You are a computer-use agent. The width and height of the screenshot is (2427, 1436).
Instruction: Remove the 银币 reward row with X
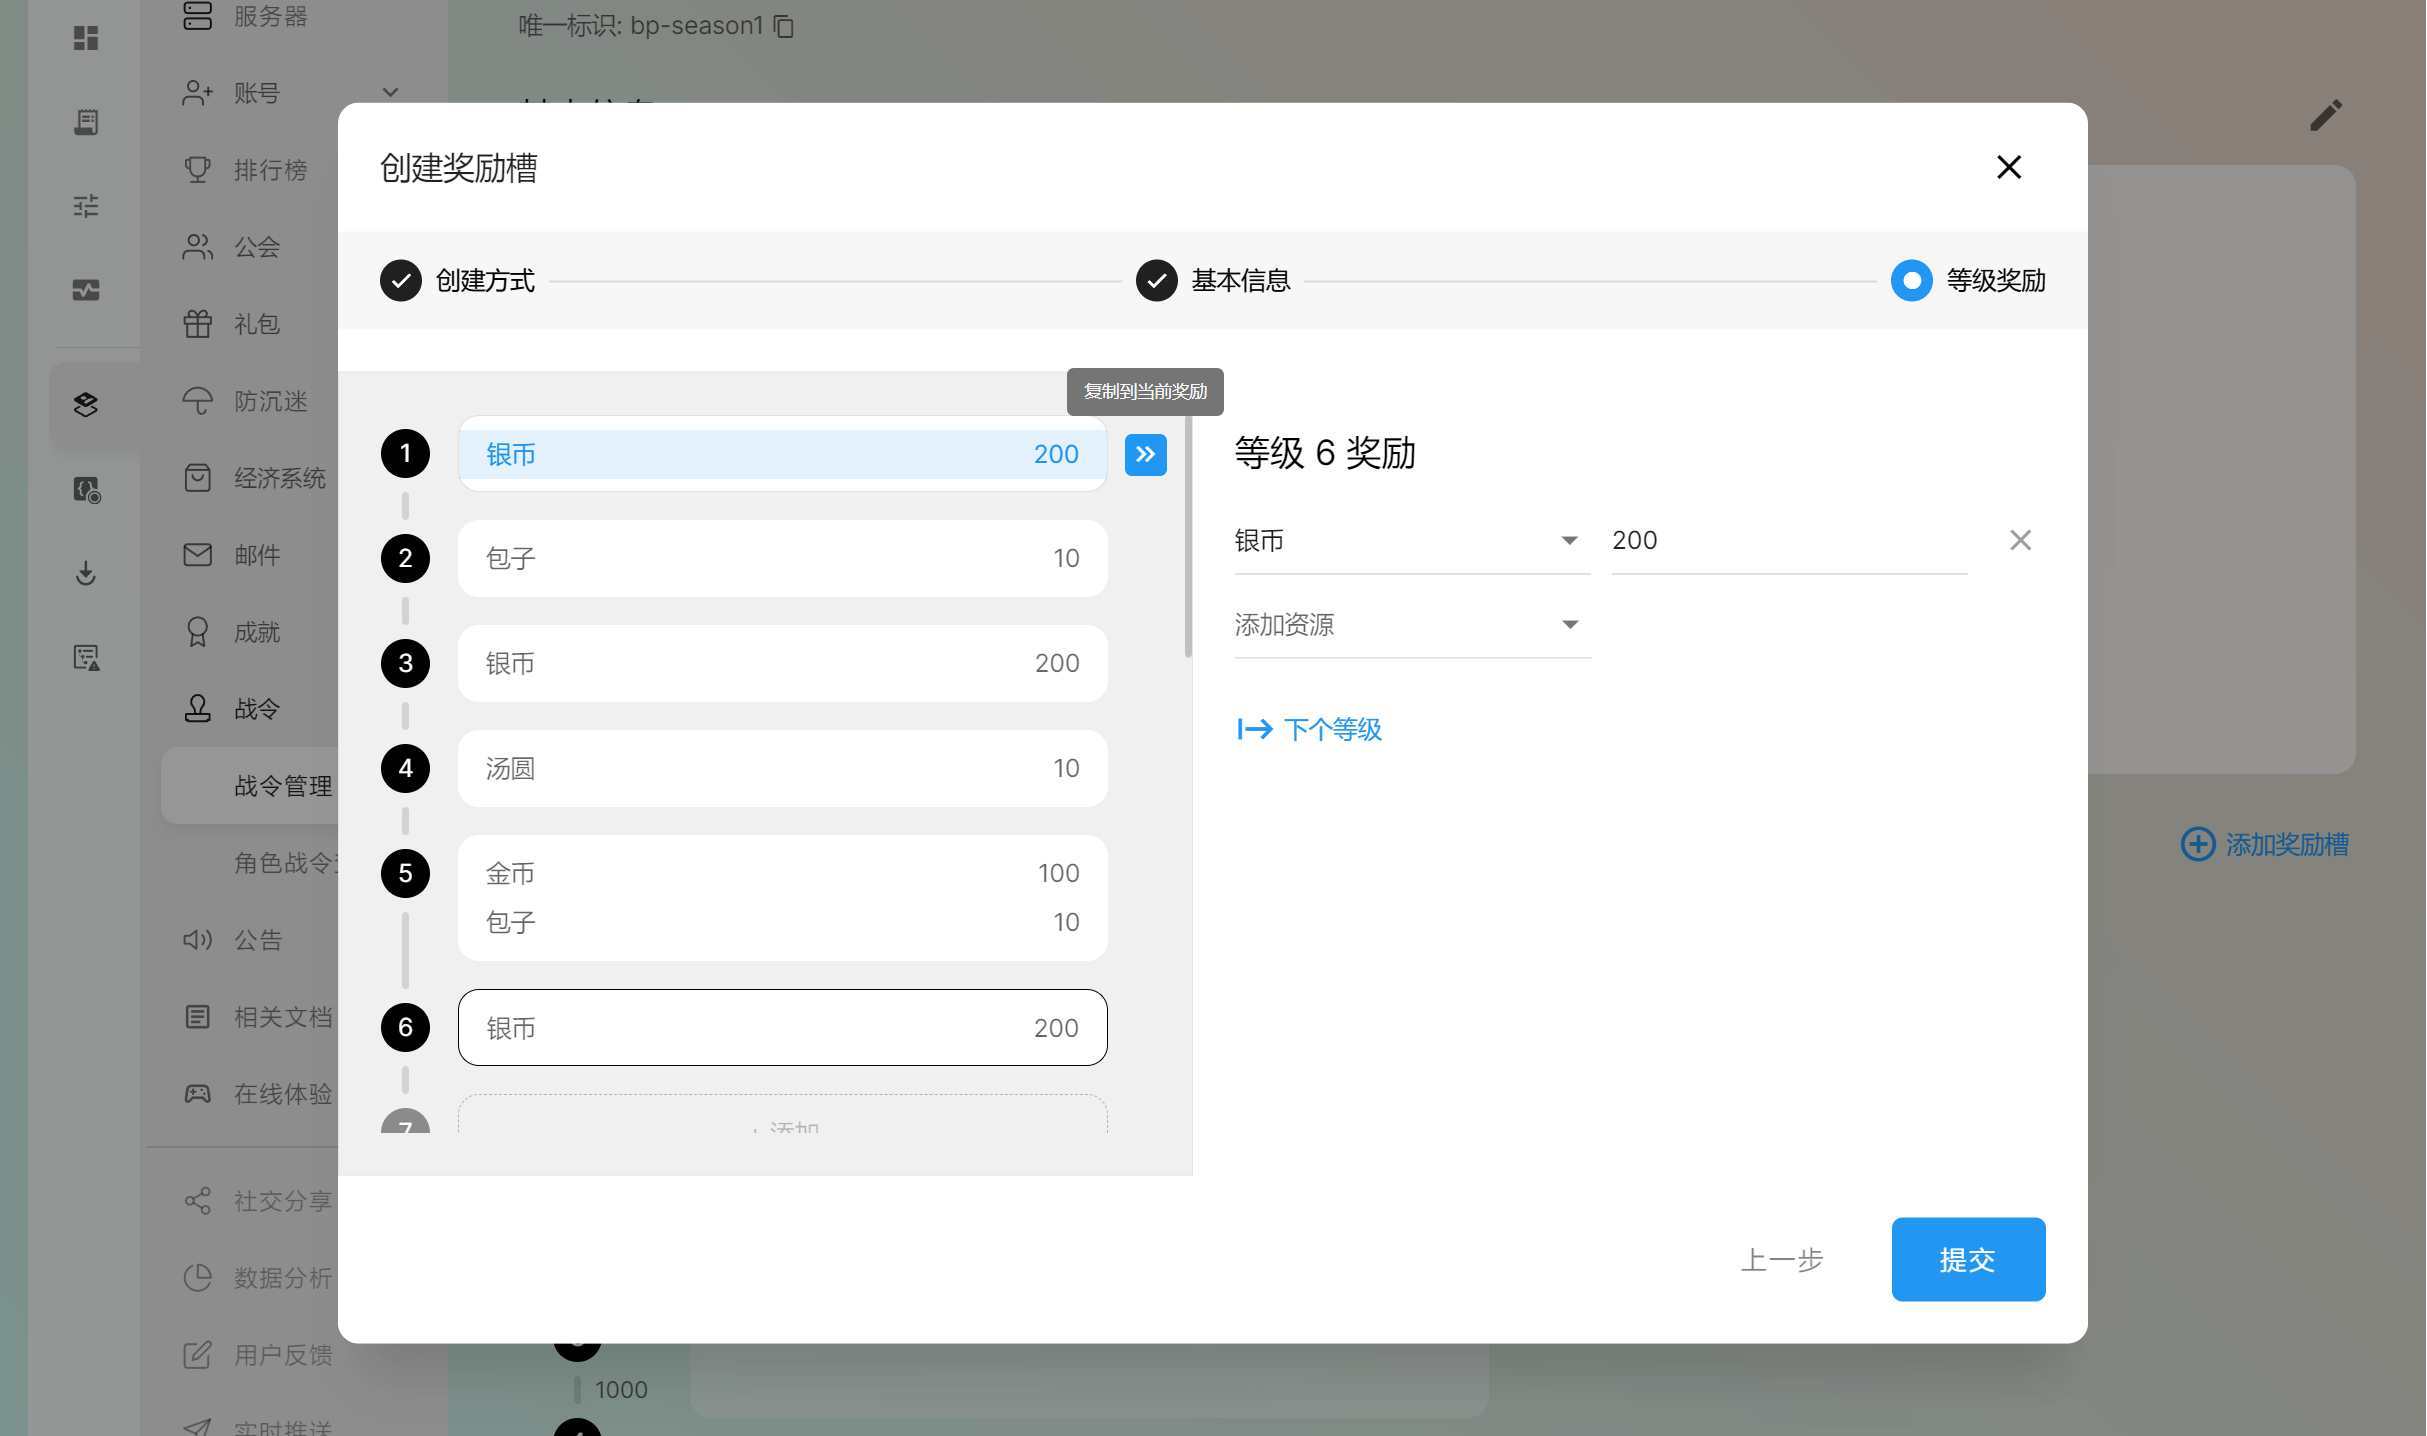[x=2020, y=540]
